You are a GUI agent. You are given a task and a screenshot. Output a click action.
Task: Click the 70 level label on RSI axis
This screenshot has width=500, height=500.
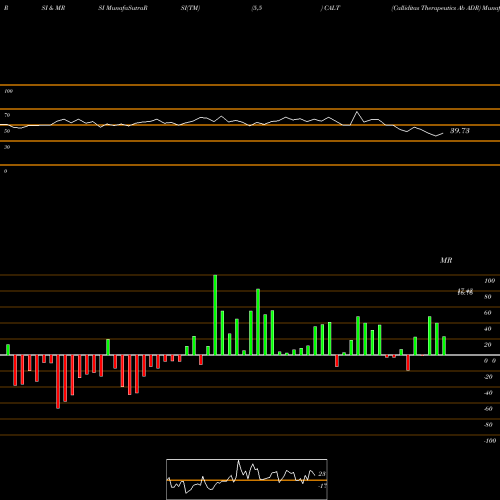tap(7, 115)
